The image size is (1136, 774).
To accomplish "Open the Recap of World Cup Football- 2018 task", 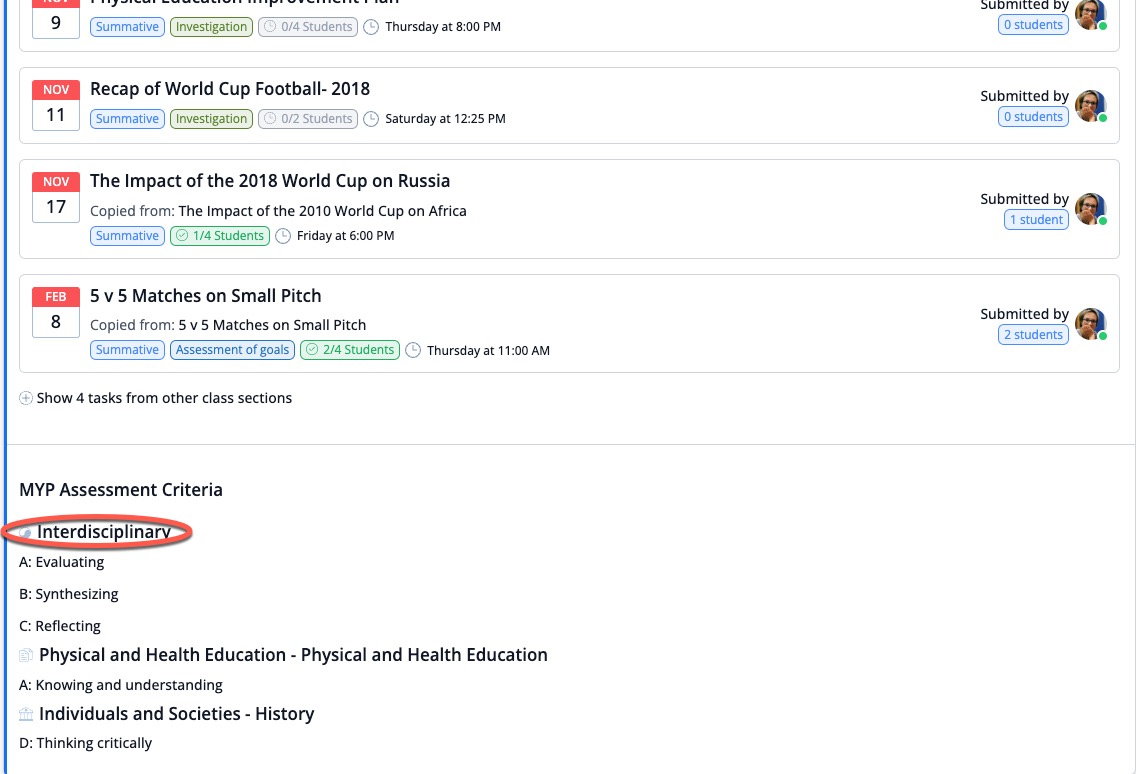I will (x=230, y=89).
